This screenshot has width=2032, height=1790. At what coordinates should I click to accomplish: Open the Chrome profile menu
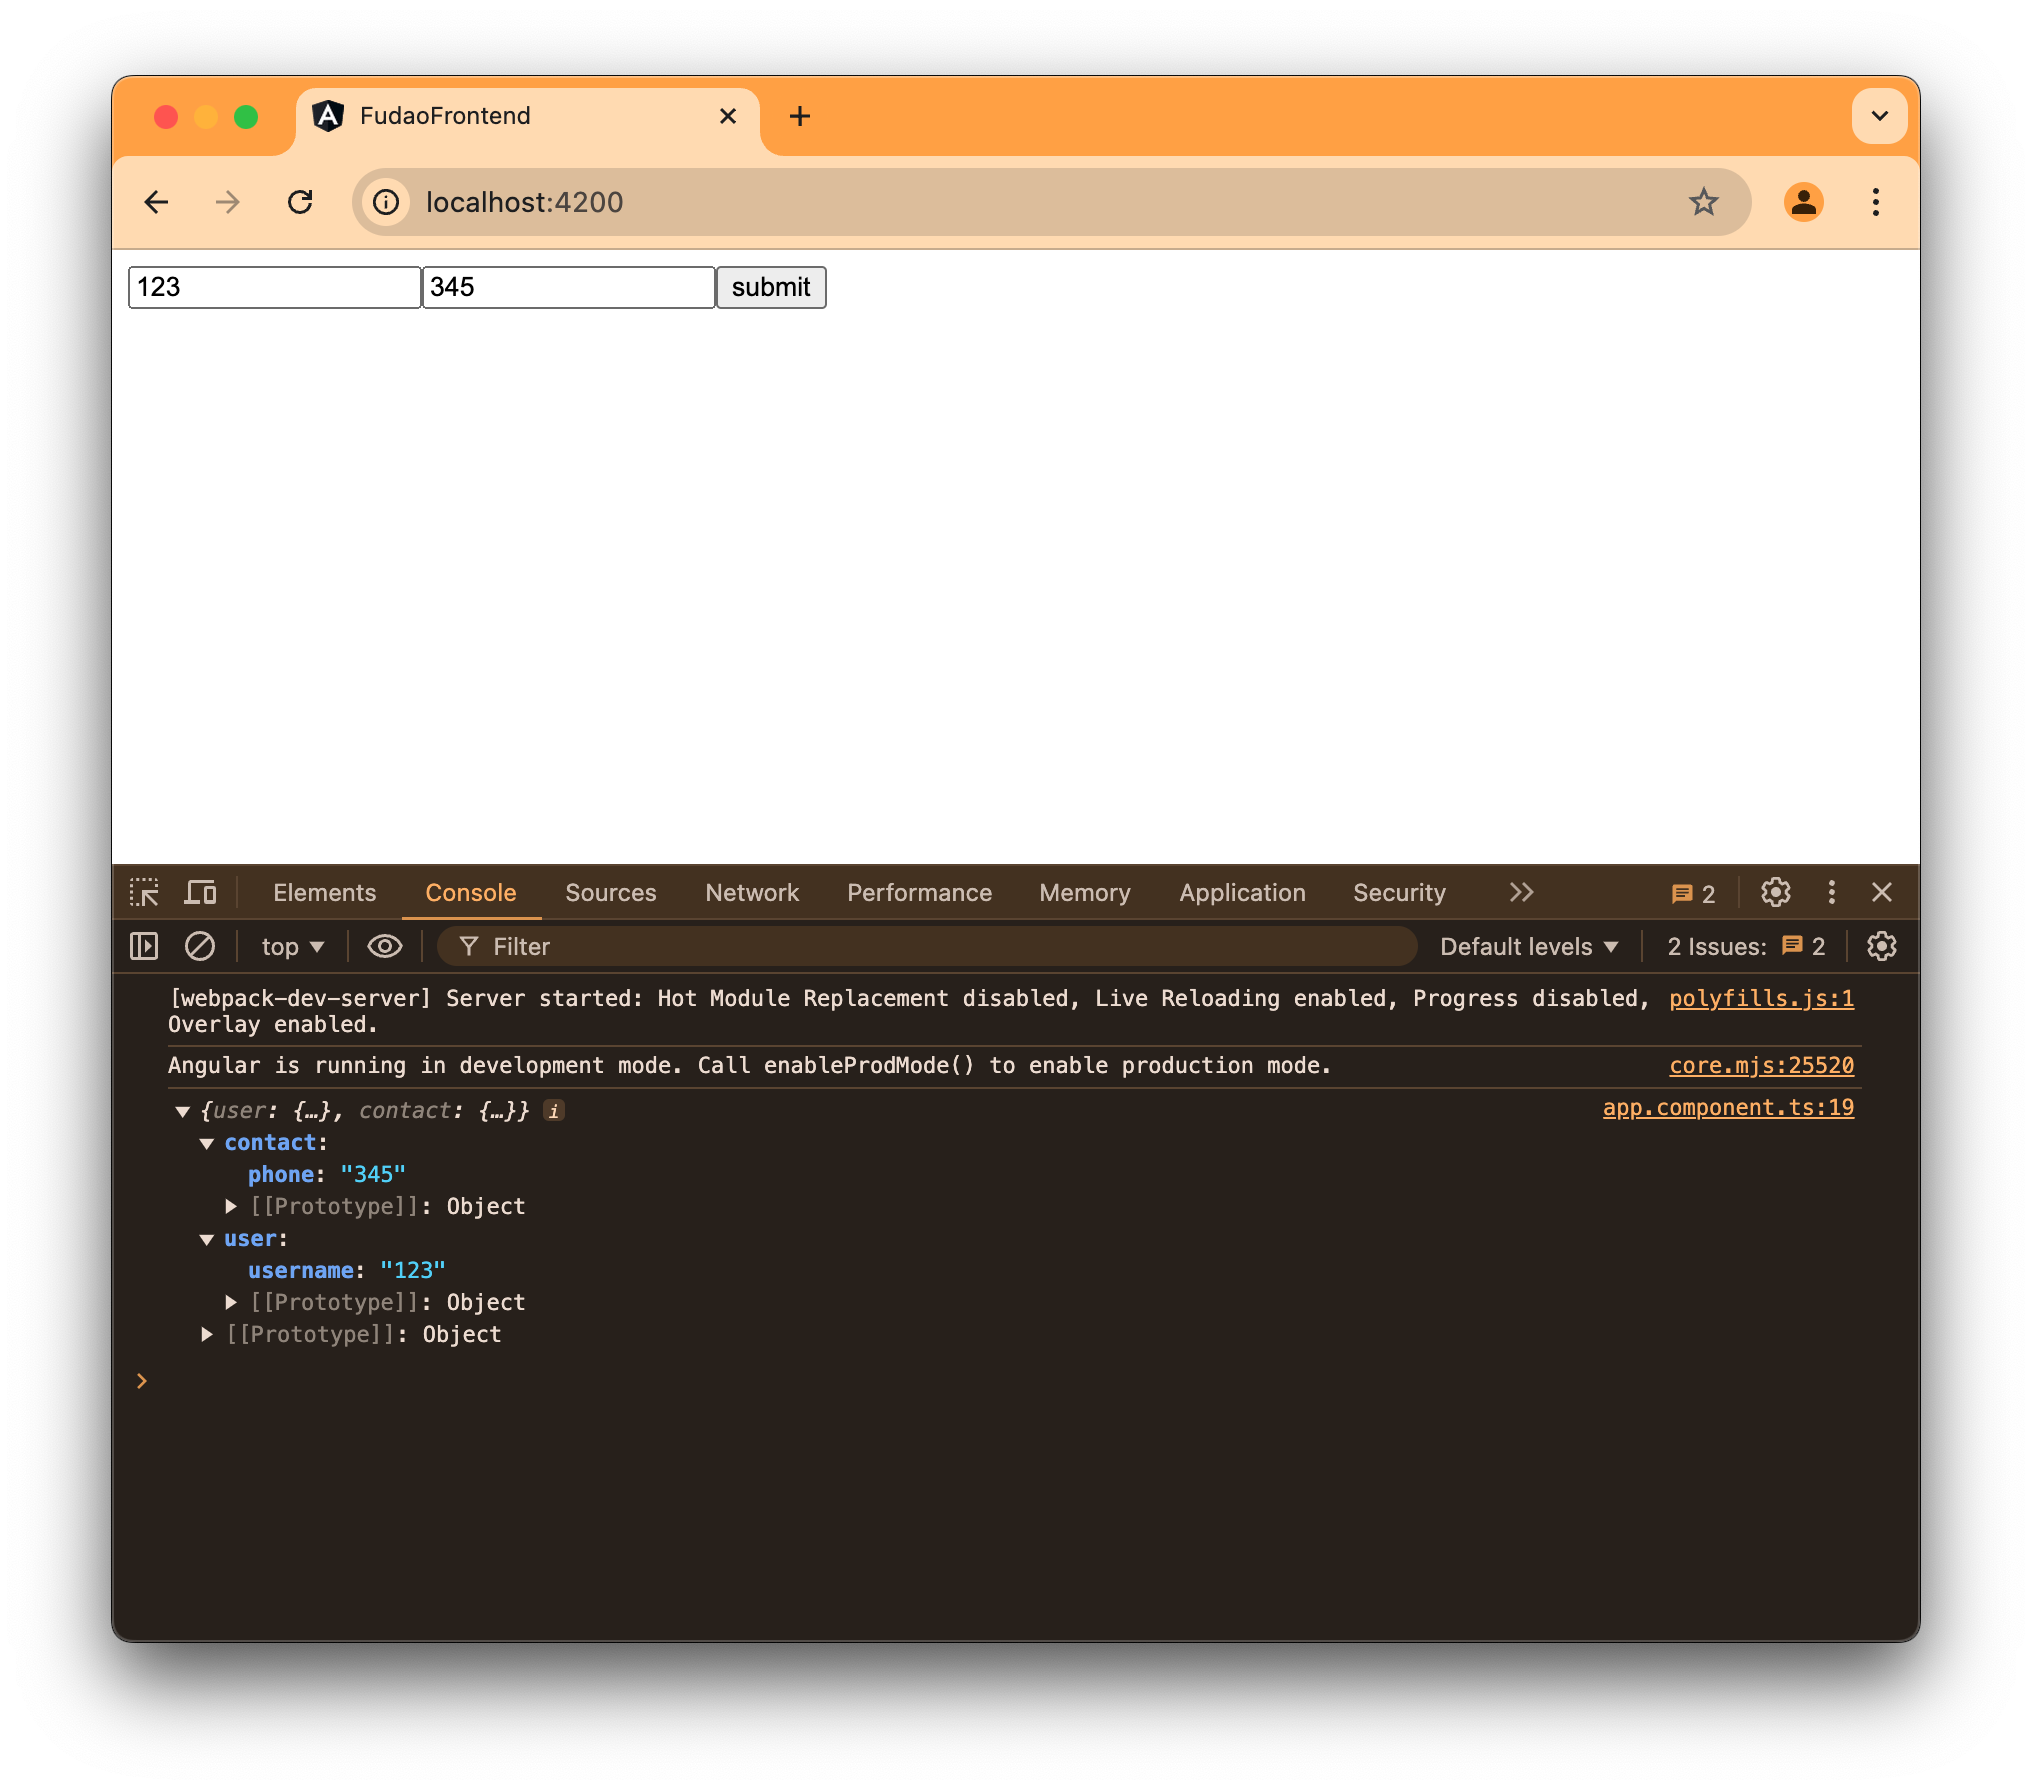[x=1804, y=202]
